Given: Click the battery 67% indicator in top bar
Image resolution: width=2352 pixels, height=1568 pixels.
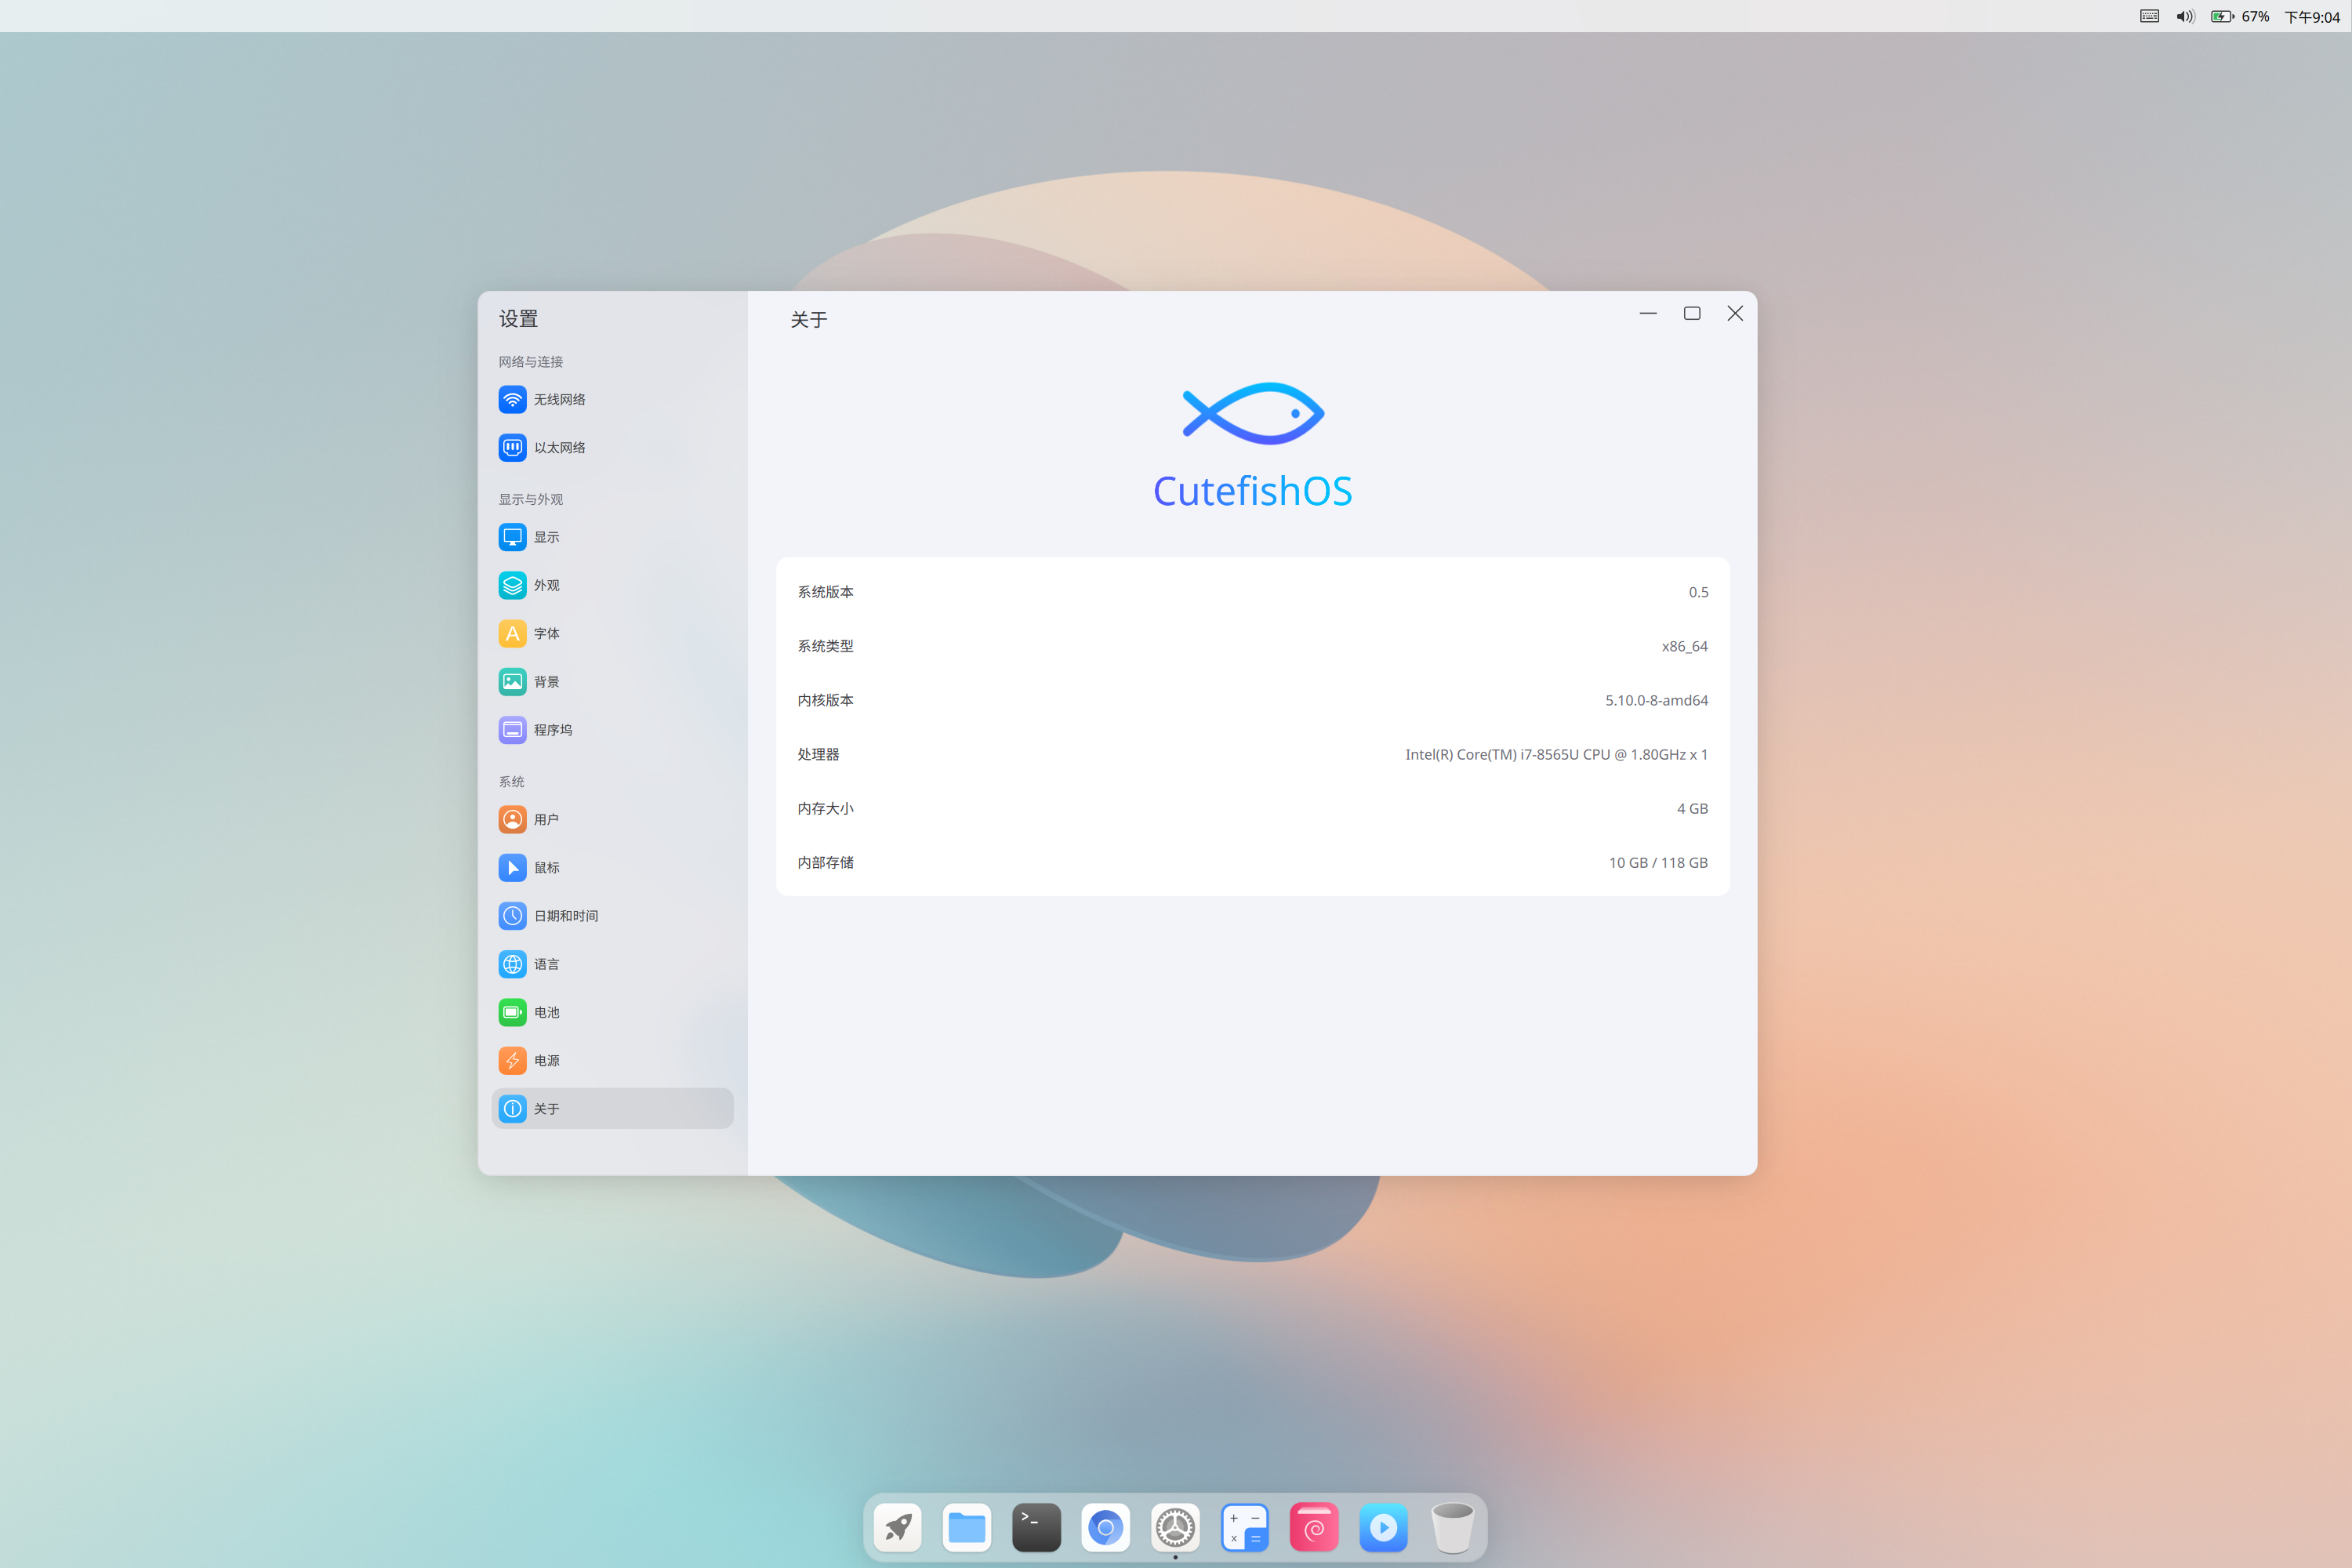Looking at the screenshot, I should (2240, 16).
